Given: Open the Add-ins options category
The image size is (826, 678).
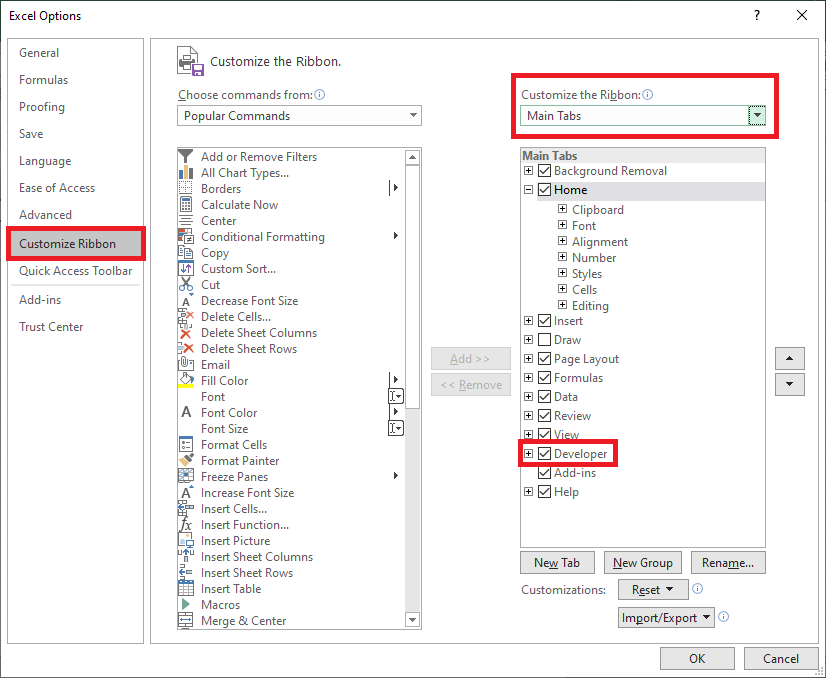Looking at the screenshot, I should pos(75,300).
